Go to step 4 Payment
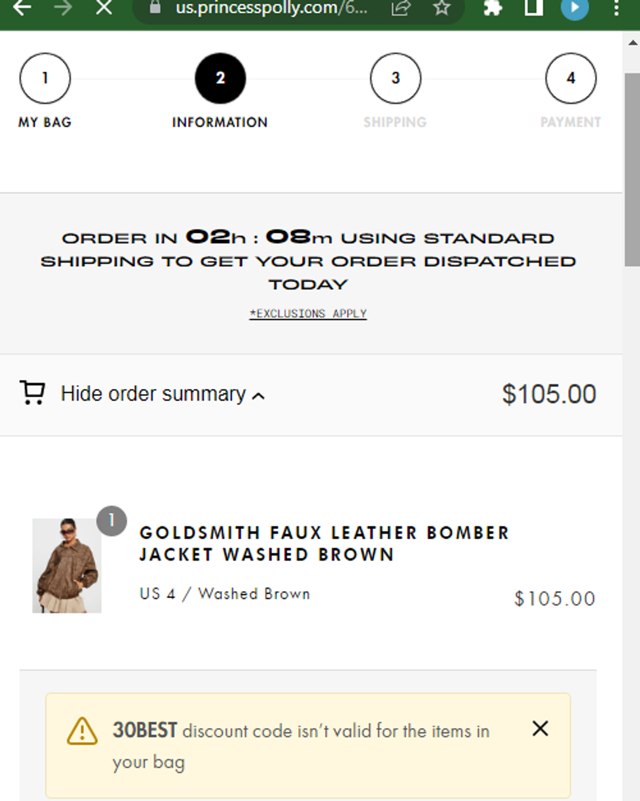The image size is (640, 801). click(x=570, y=79)
